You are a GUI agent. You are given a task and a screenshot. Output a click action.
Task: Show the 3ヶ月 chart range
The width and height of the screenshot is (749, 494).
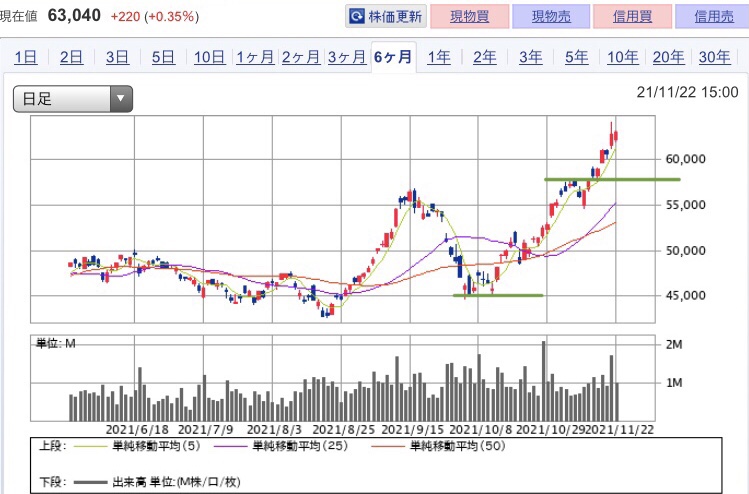(346, 57)
